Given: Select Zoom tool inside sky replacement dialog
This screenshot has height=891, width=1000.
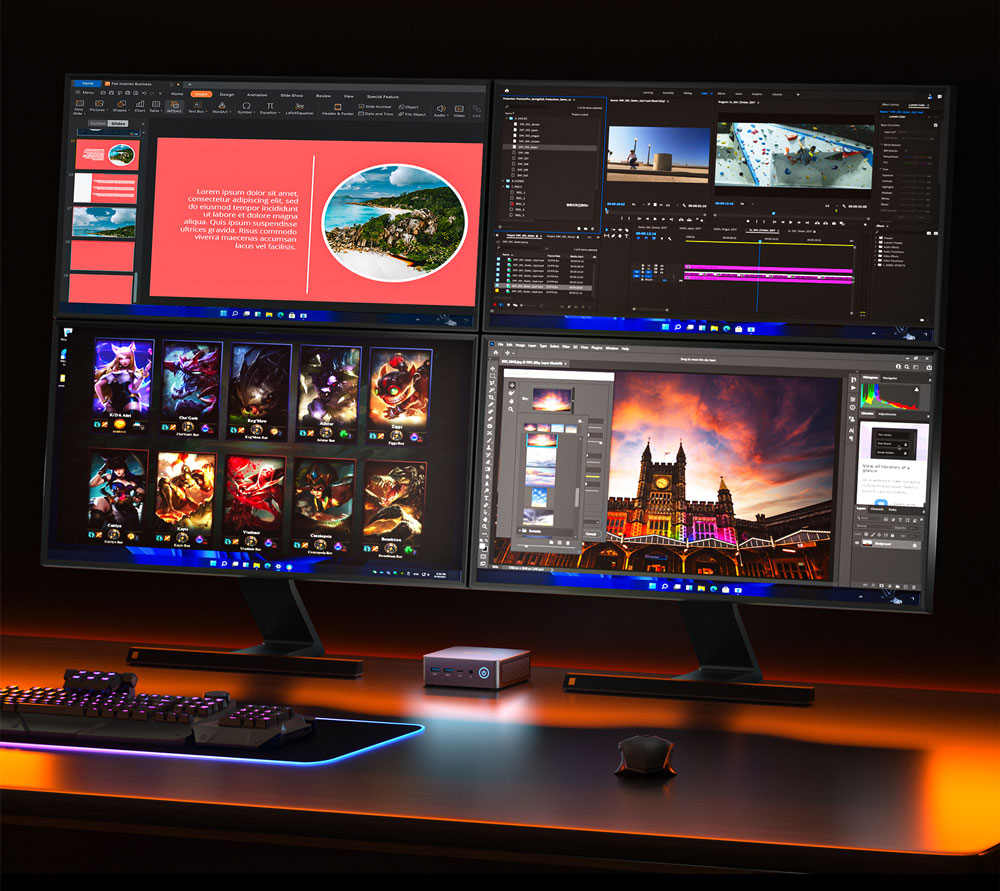Looking at the screenshot, I should [x=511, y=409].
